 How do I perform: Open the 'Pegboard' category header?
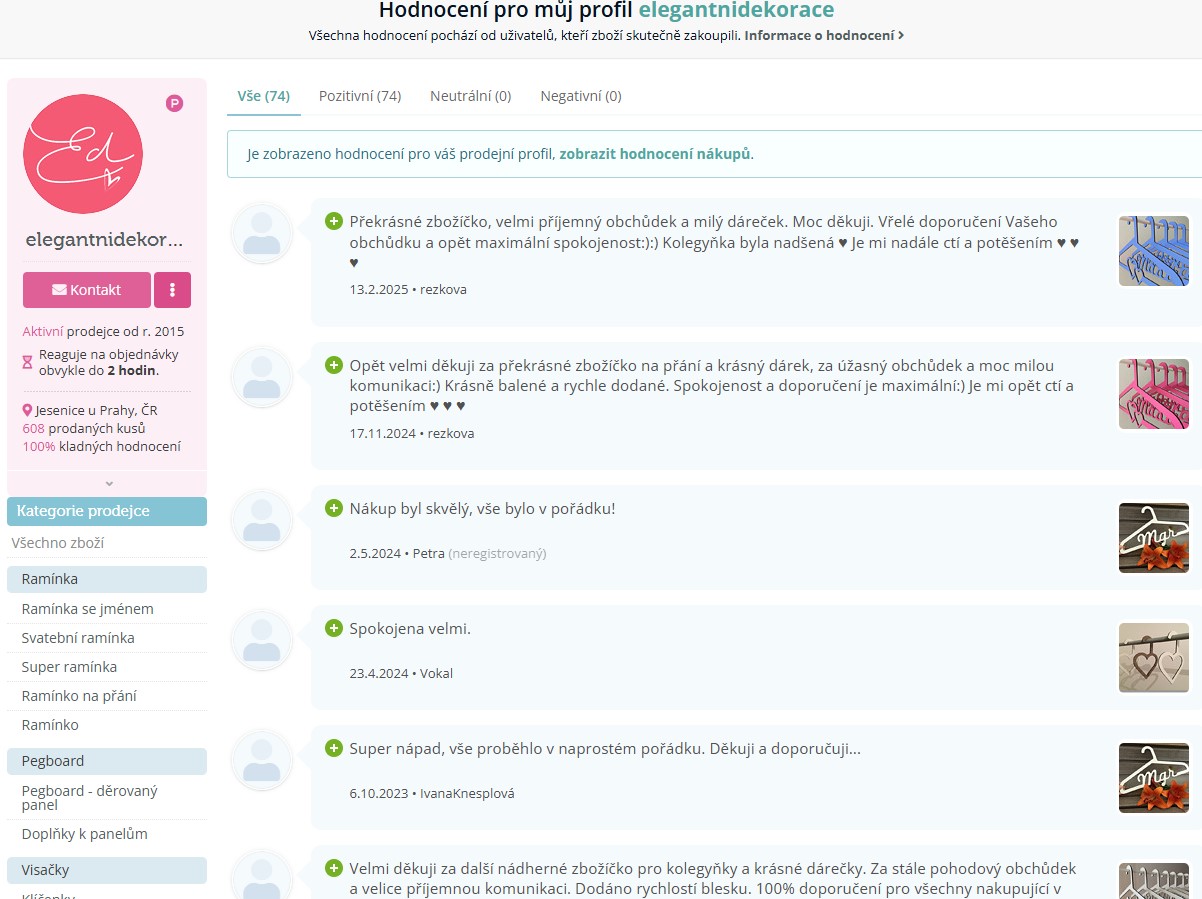(107, 761)
